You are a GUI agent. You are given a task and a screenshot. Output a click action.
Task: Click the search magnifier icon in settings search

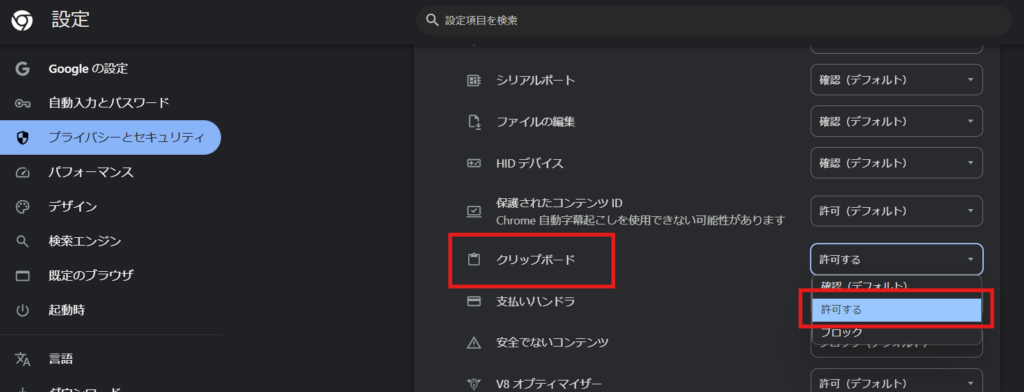pyautogui.click(x=432, y=20)
